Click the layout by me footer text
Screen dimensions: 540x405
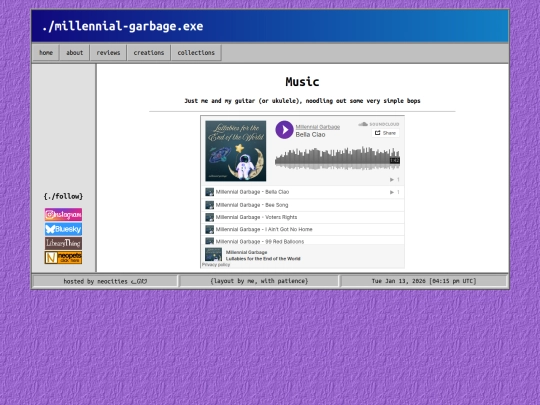(x=259, y=281)
